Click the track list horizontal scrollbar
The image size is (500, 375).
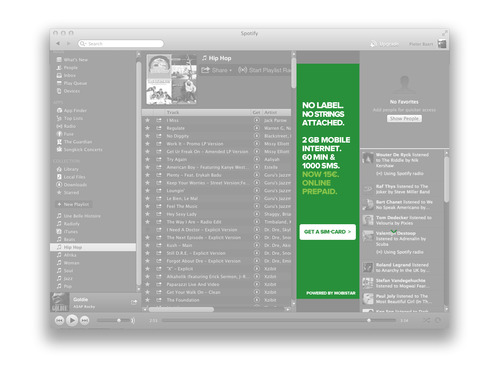click(x=181, y=309)
